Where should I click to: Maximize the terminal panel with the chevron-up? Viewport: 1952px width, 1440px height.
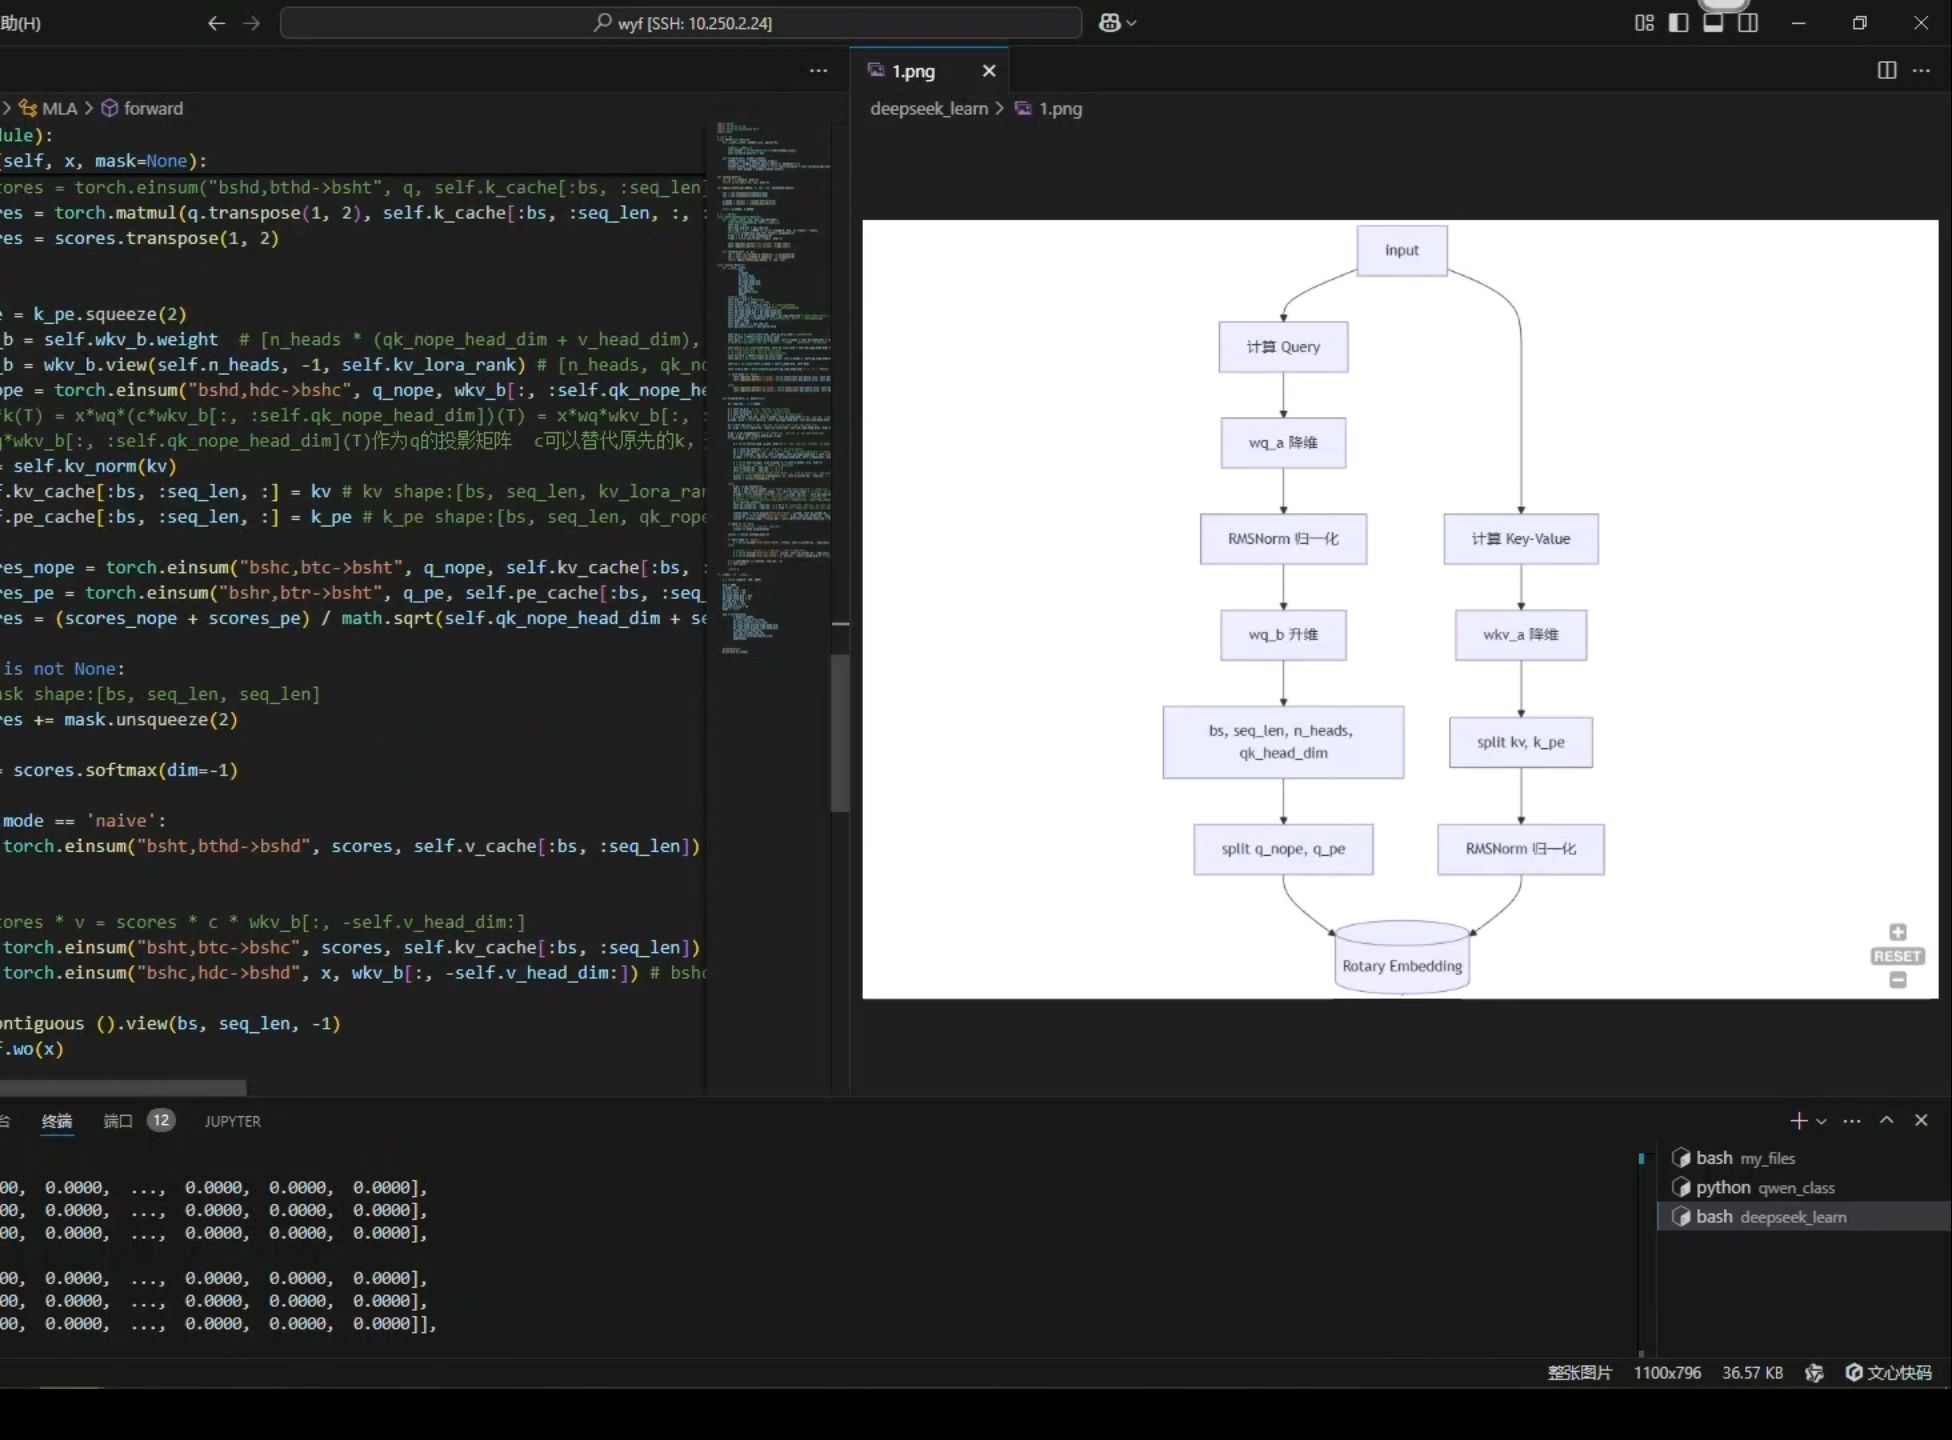click(1886, 1120)
